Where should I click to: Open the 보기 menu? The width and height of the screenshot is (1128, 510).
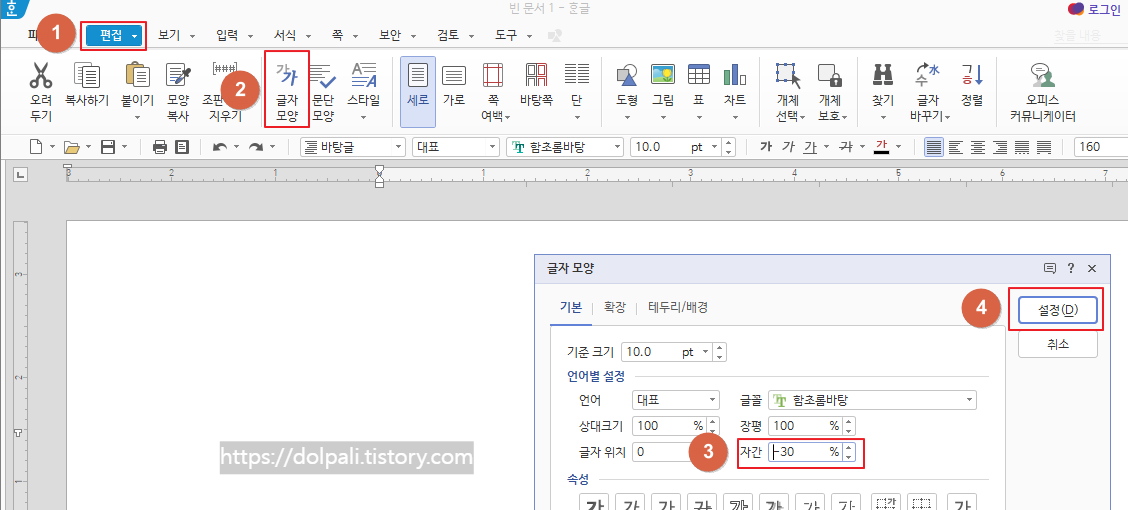176,35
